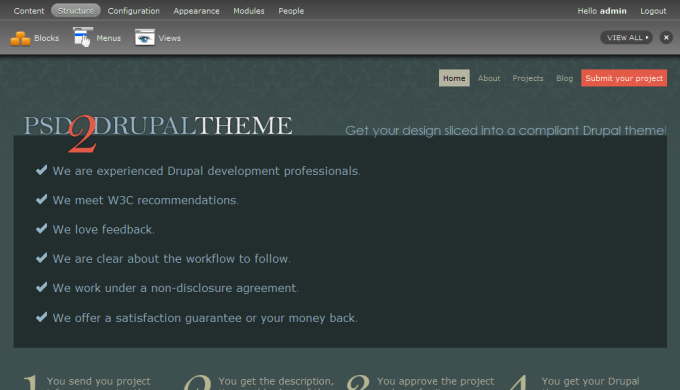Open the Views eye icon
The height and width of the screenshot is (390, 680).
[145, 38]
